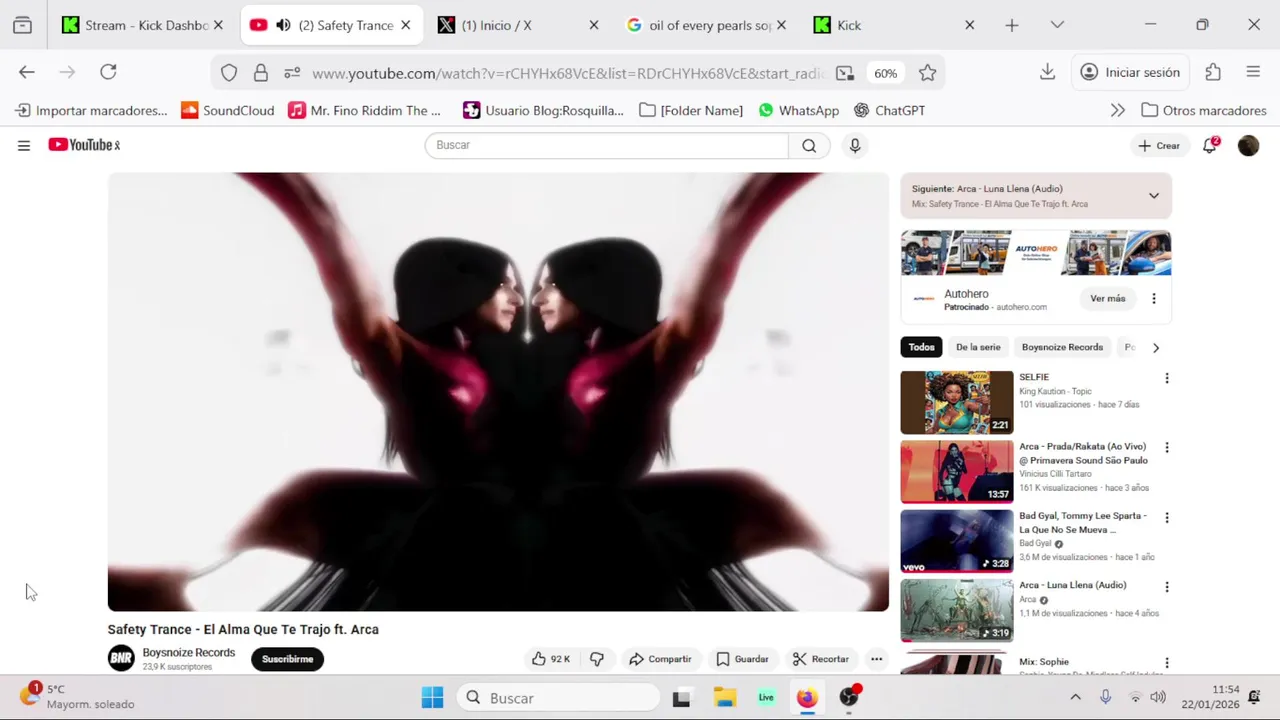Show more filter chips with right arrow
This screenshot has width=1280, height=720.
tap(1155, 348)
